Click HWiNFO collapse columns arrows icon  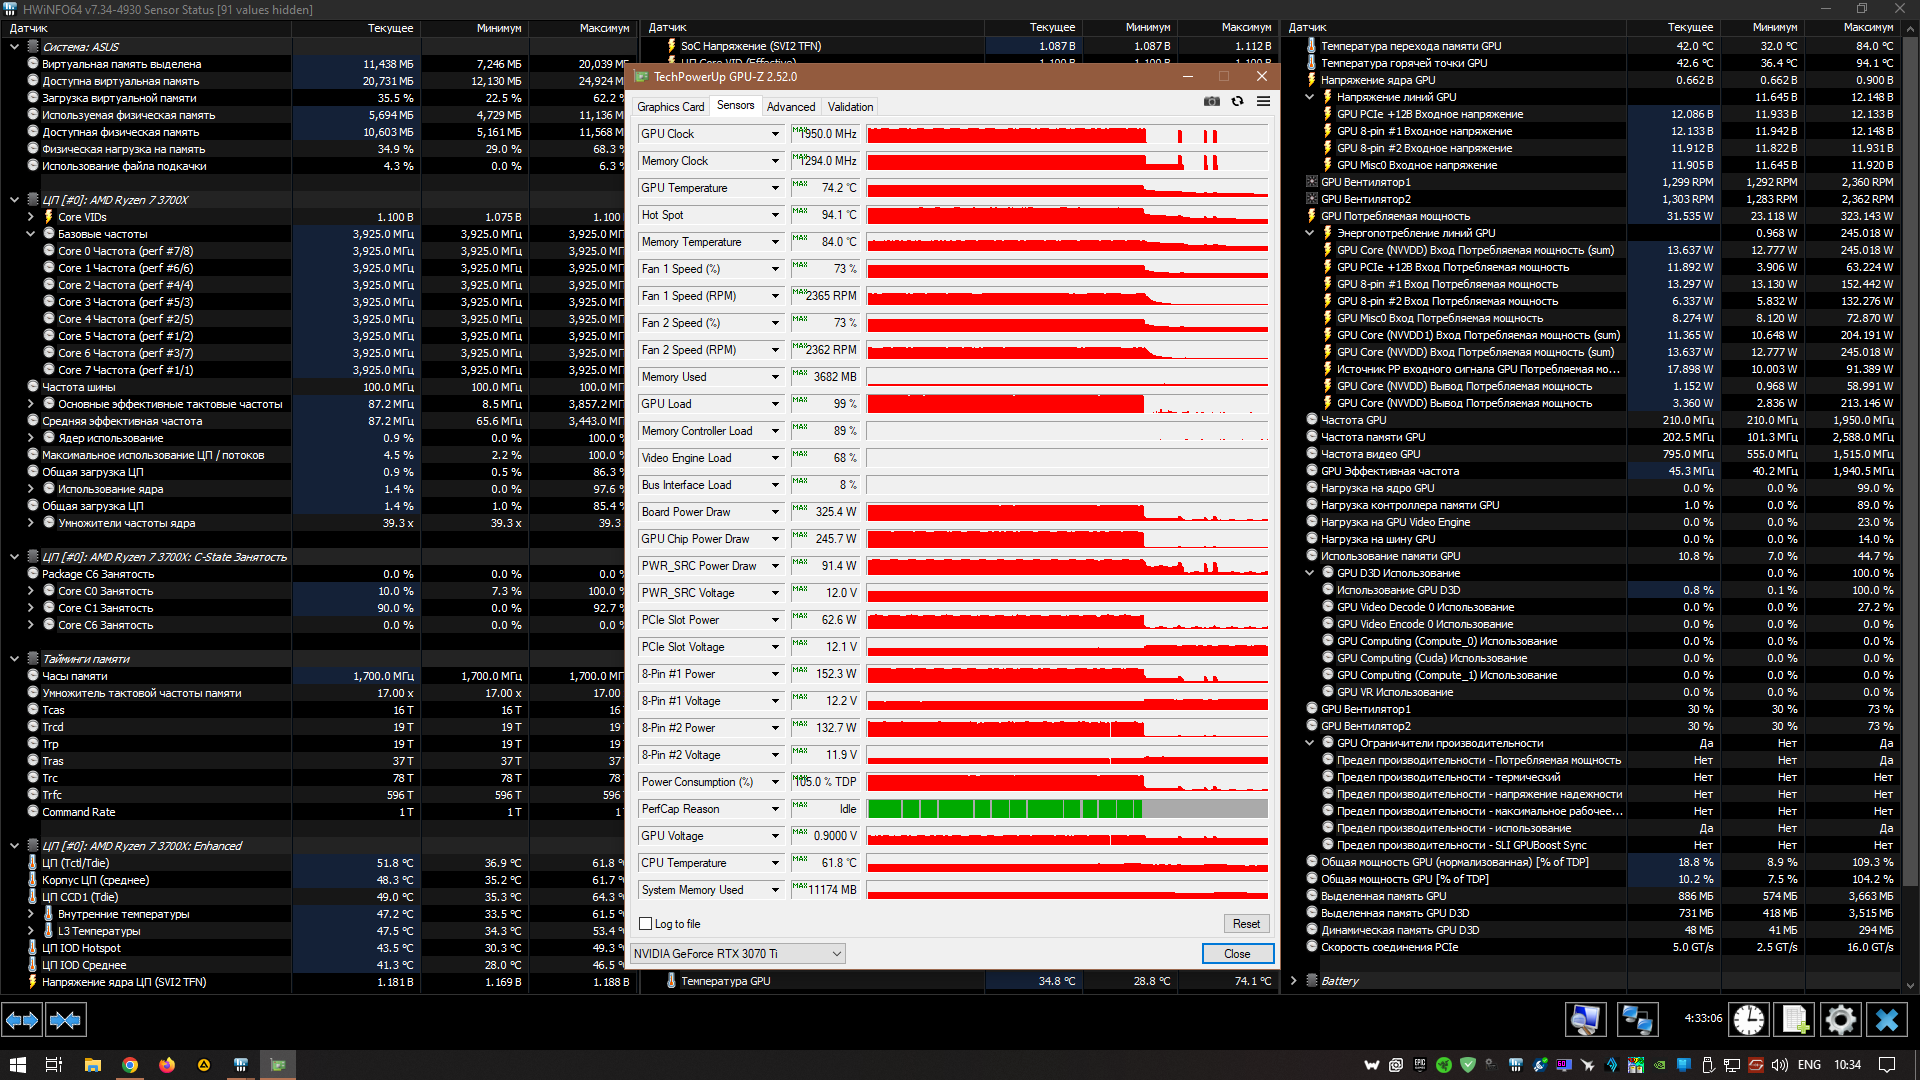point(65,1020)
